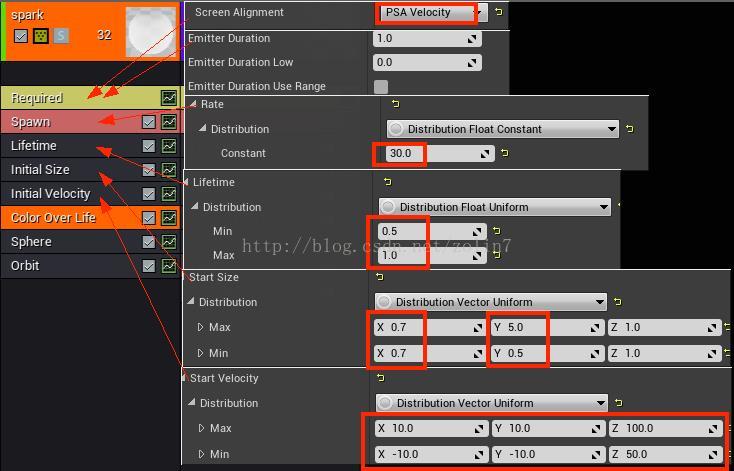Open Start Velocity Distribution Vector Uniform dropdown

point(492,403)
